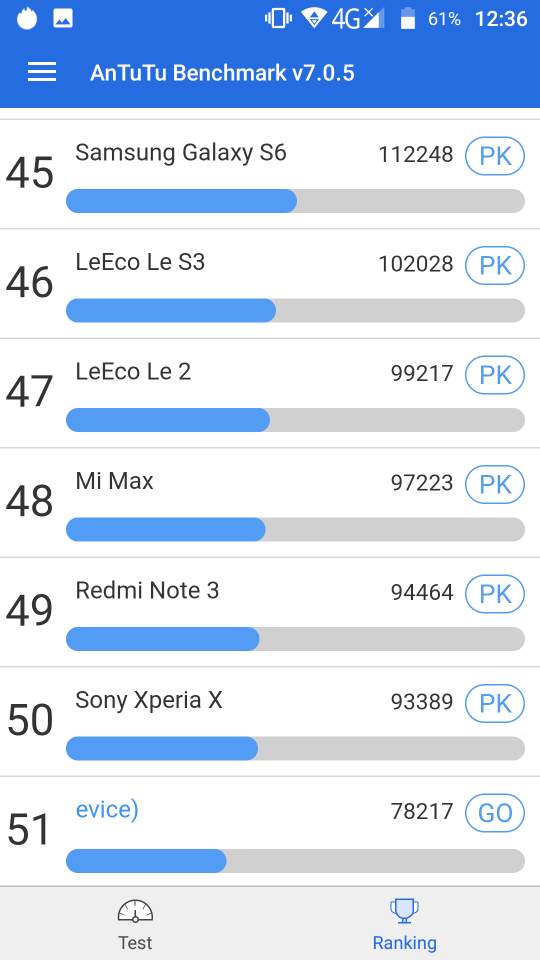Tap the Samsung Galaxy S6 score bar
Image resolution: width=540 pixels, height=960 pixels.
[295, 201]
